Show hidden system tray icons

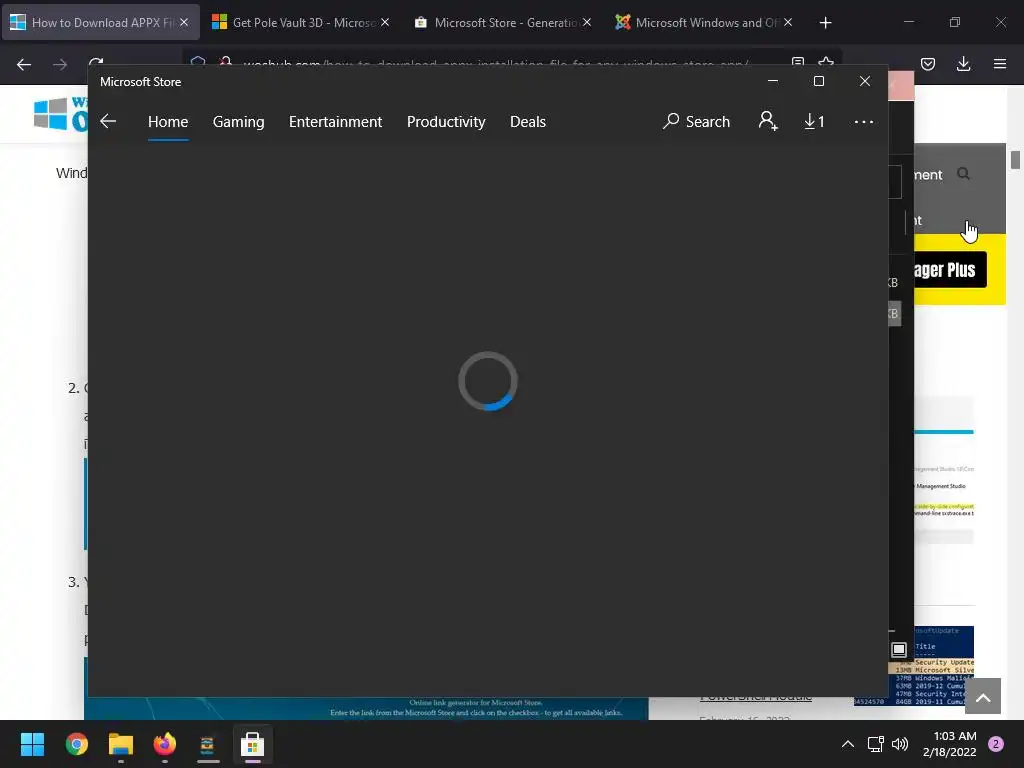848,744
